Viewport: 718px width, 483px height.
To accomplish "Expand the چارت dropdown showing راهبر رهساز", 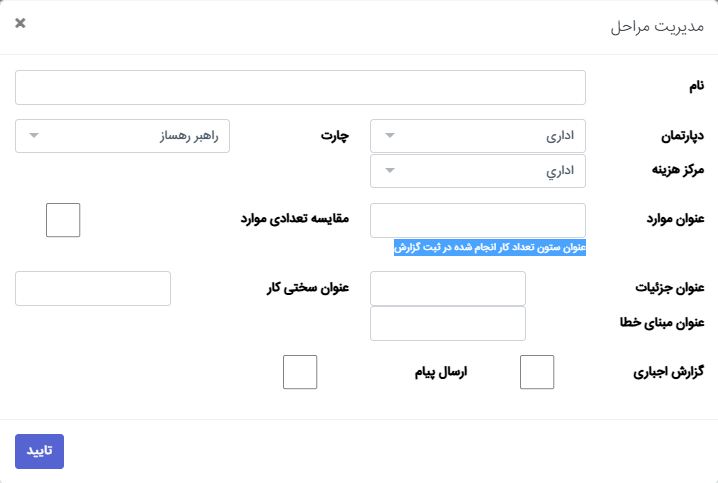I will tap(123, 136).
